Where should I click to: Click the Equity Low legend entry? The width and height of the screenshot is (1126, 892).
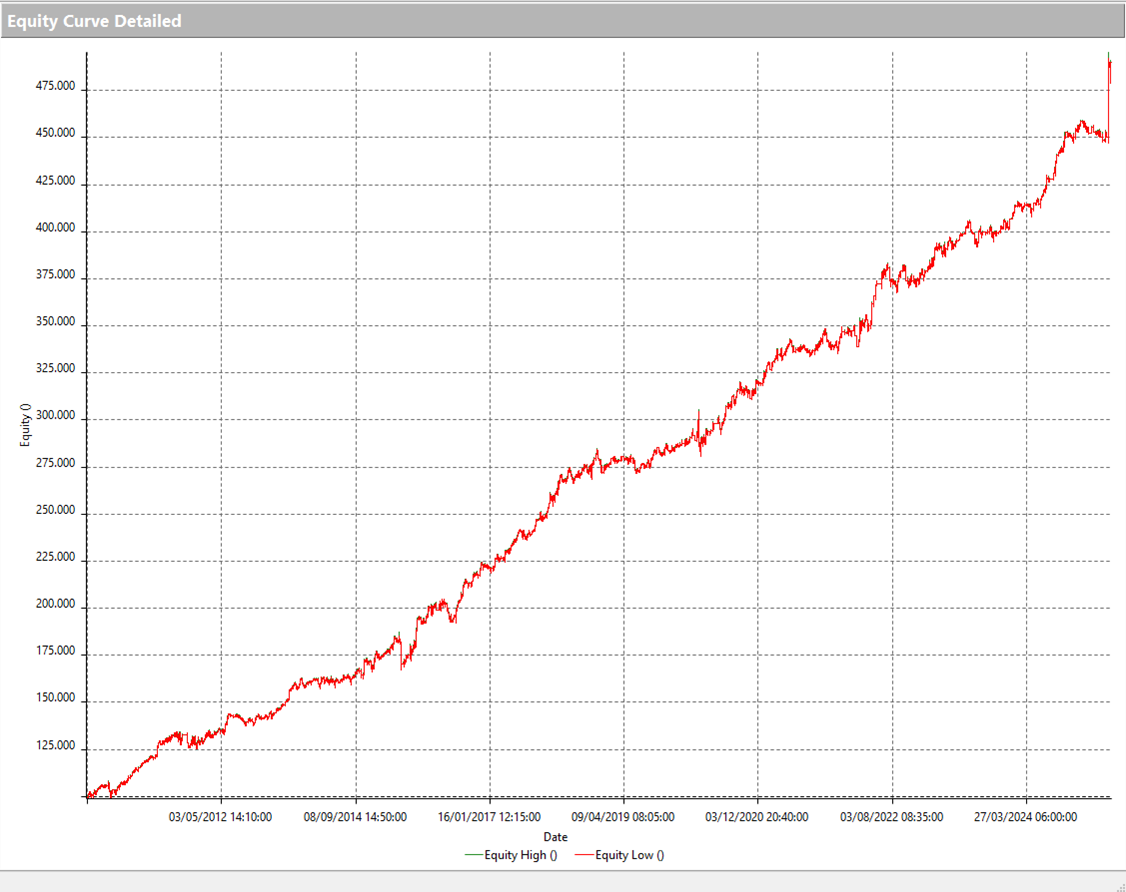point(630,855)
